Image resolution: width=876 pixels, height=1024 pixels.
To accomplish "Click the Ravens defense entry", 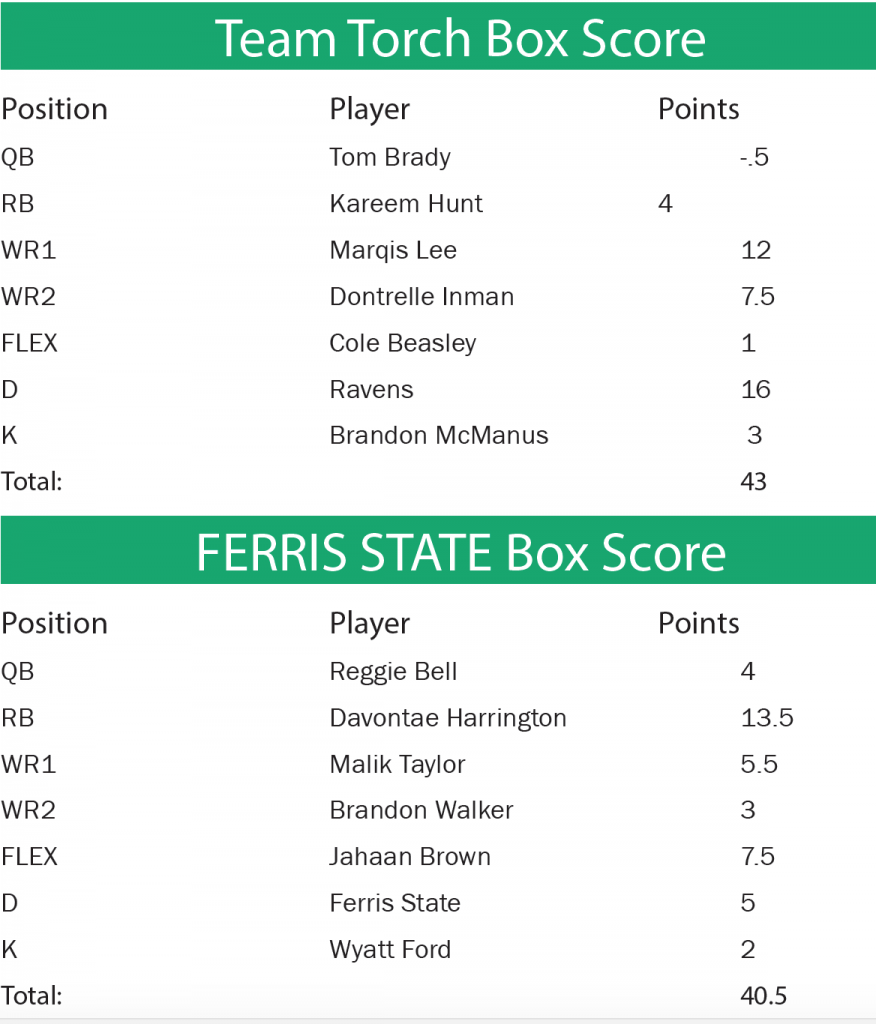I will pos(371,389).
